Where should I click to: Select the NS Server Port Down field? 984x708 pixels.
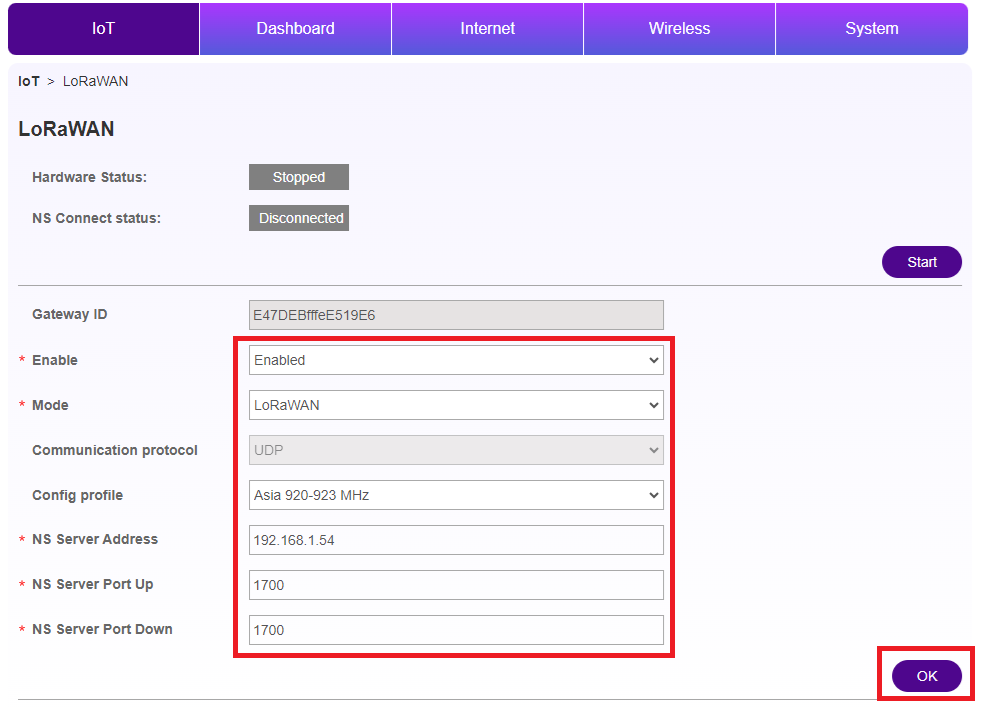tap(456, 630)
